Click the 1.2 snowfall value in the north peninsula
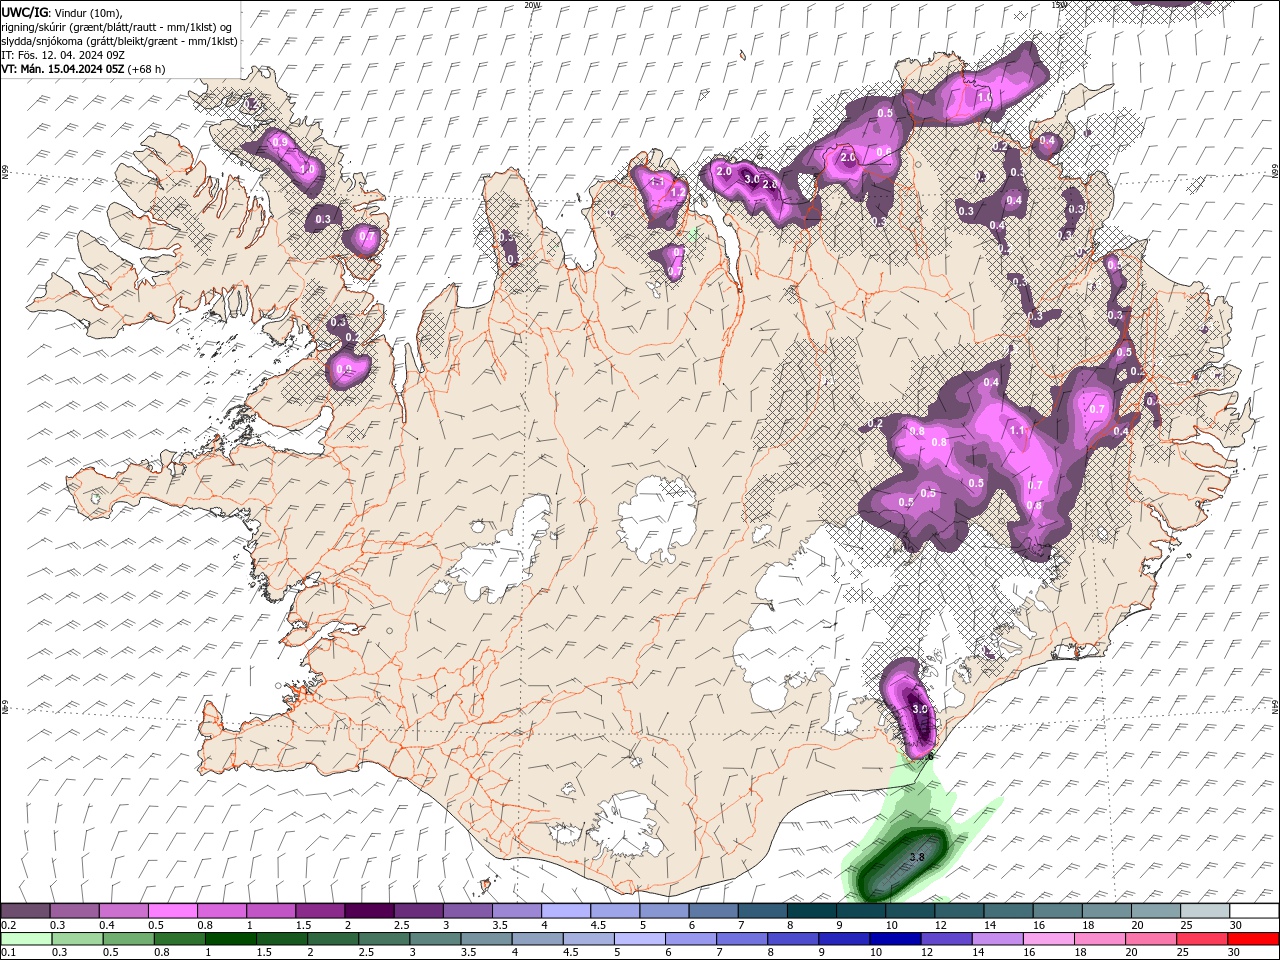 point(677,192)
